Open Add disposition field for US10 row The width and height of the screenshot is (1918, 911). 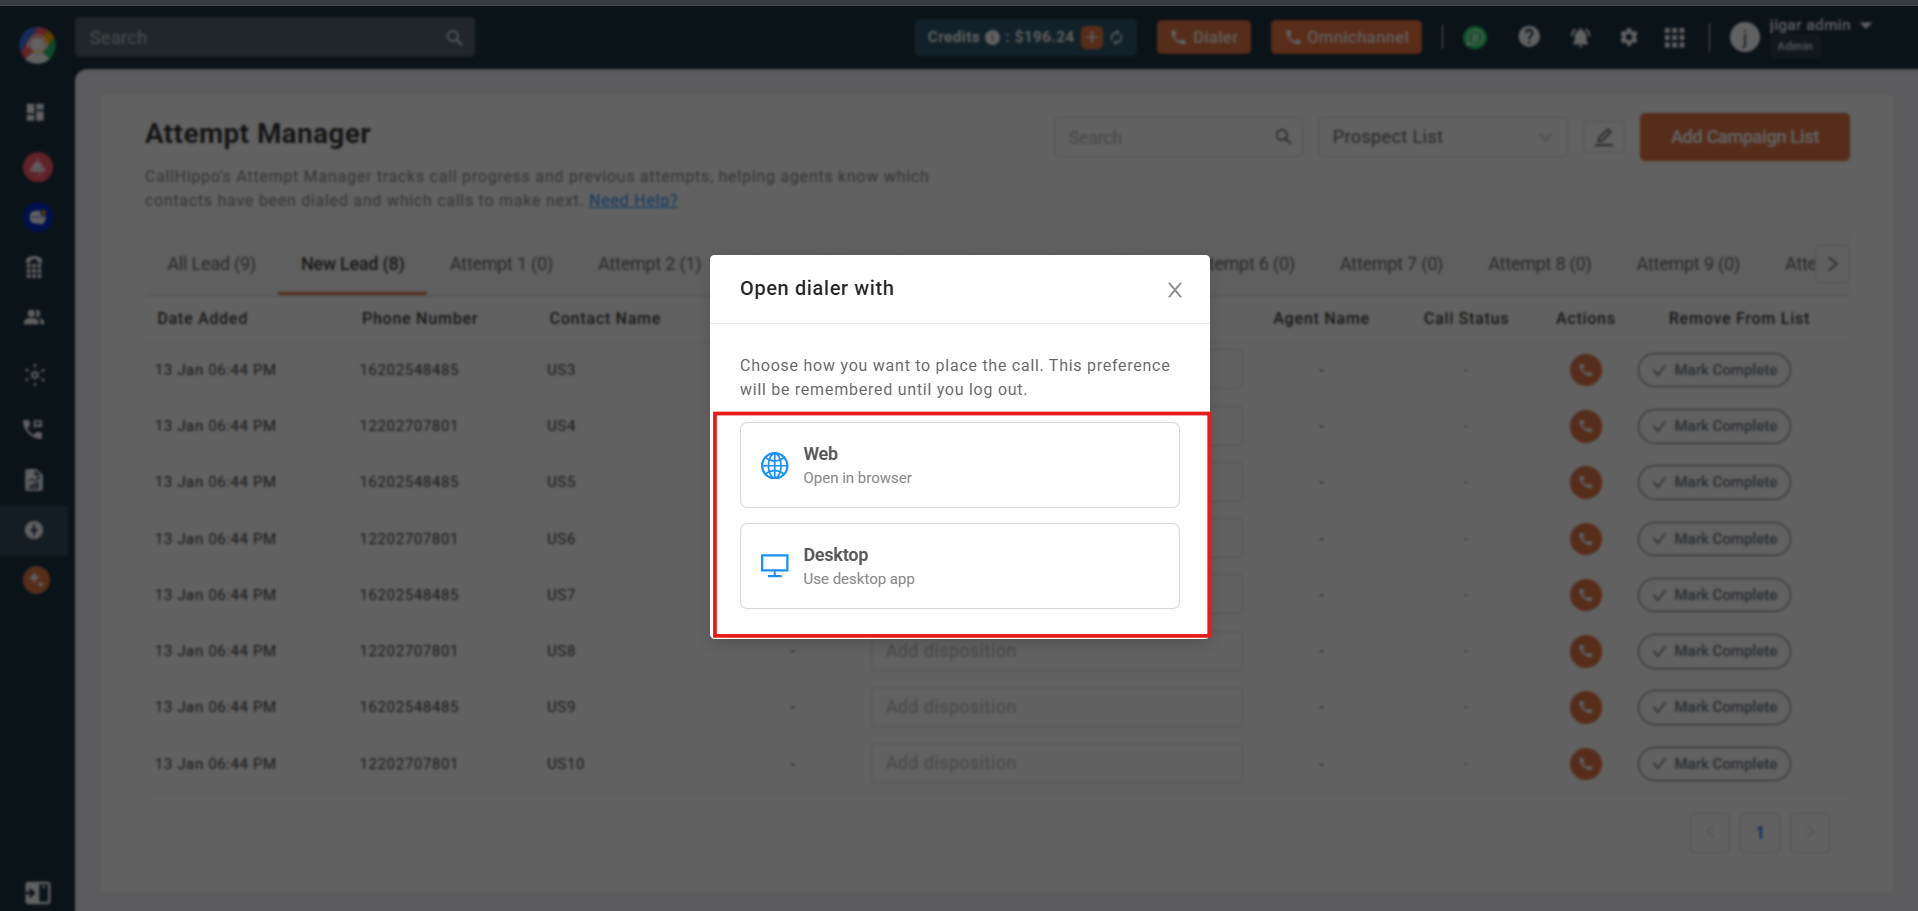point(1056,763)
